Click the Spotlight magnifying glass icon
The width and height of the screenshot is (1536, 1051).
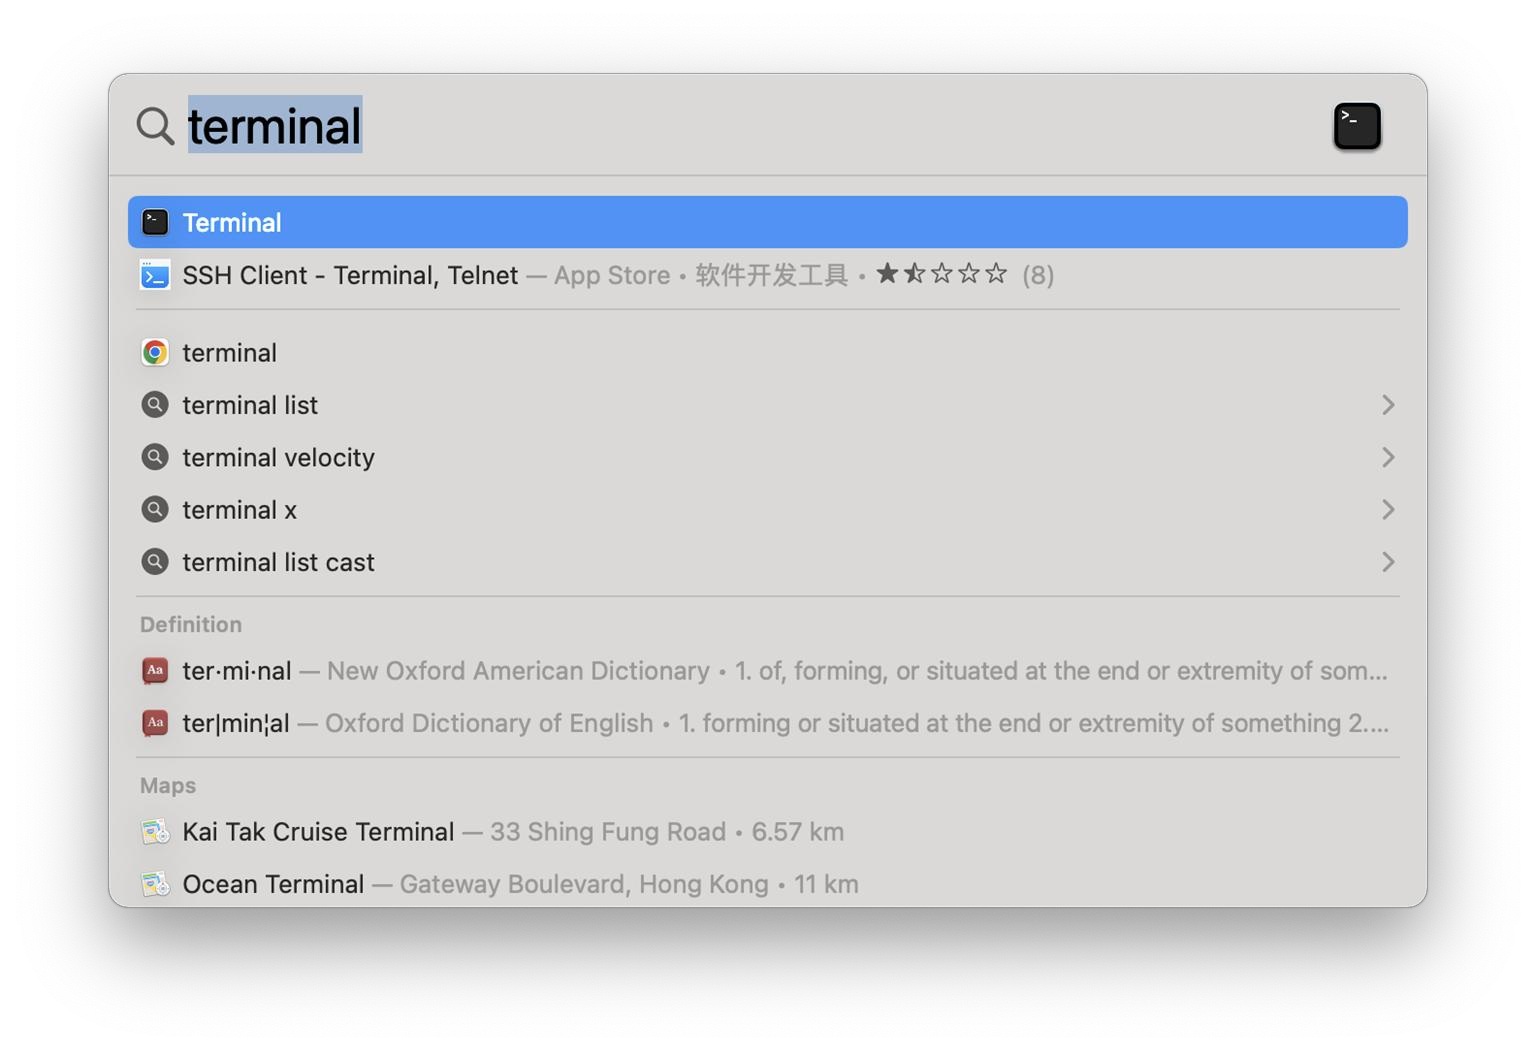click(x=155, y=126)
